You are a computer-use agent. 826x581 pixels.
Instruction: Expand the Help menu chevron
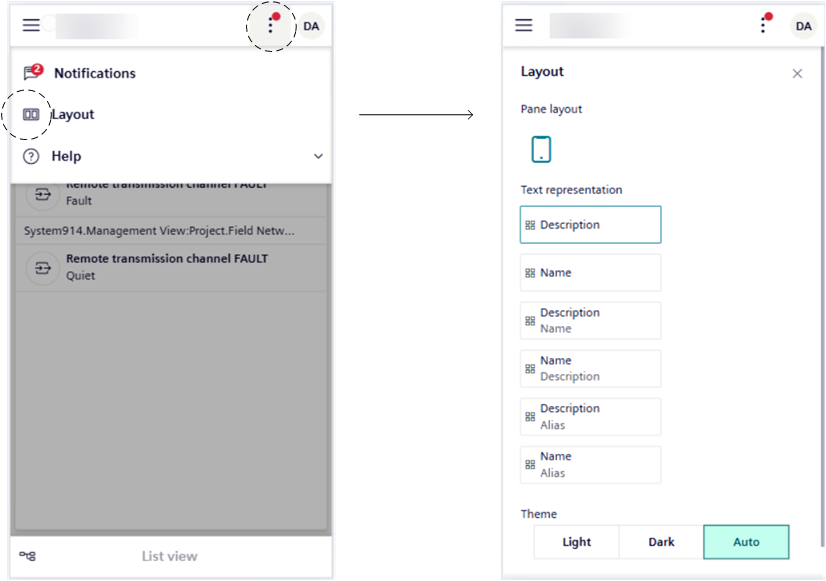pos(318,157)
